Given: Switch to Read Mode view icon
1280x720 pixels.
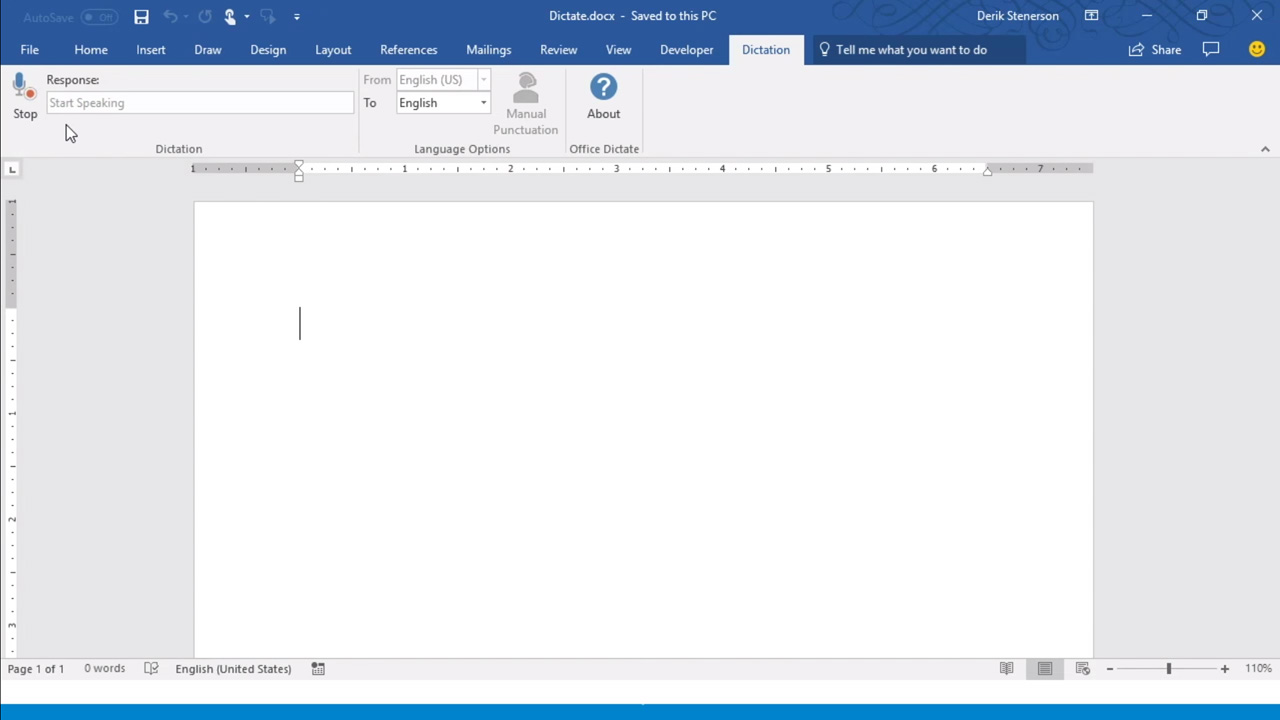Looking at the screenshot, I should (1006, 668).
